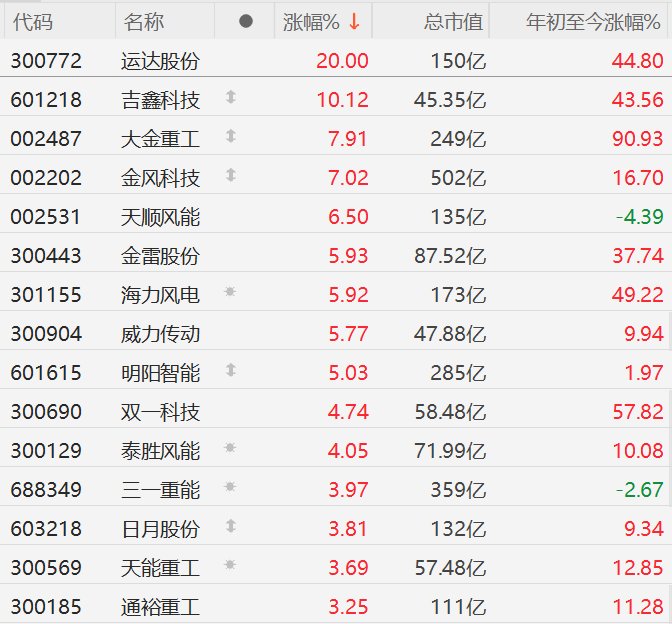Click stock code 601218
The height and width of the screenshot is (624, 672).
click(x=46, y=100)
